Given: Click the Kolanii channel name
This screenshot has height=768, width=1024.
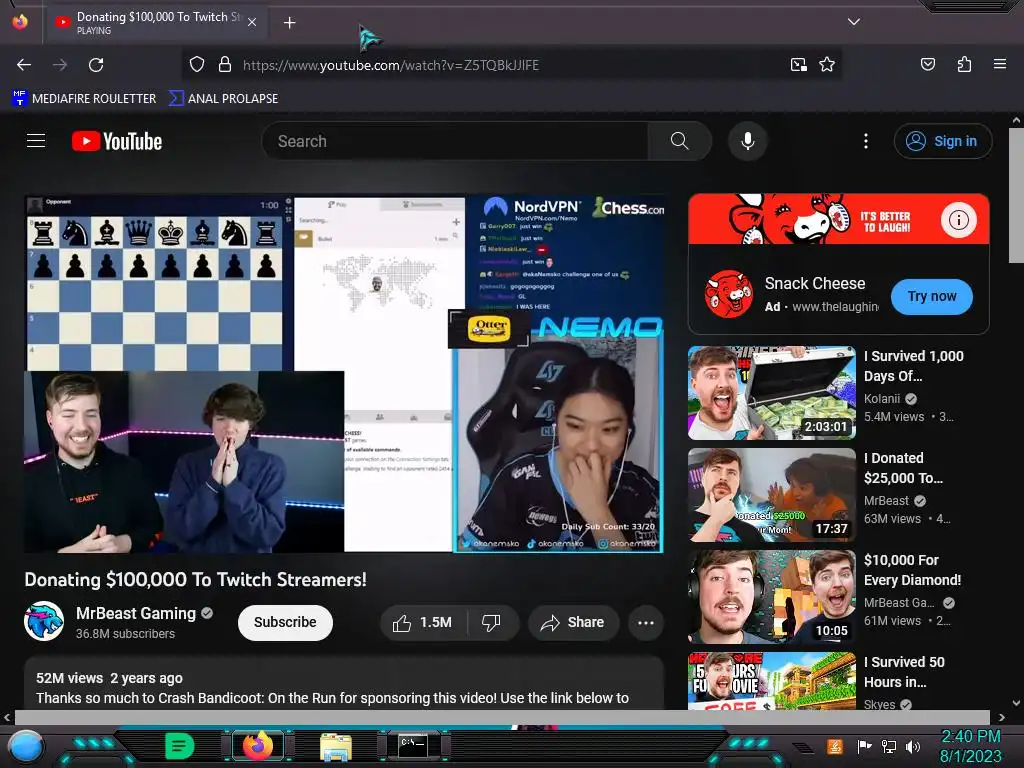Looking at the screenshot, I should 882,398.
